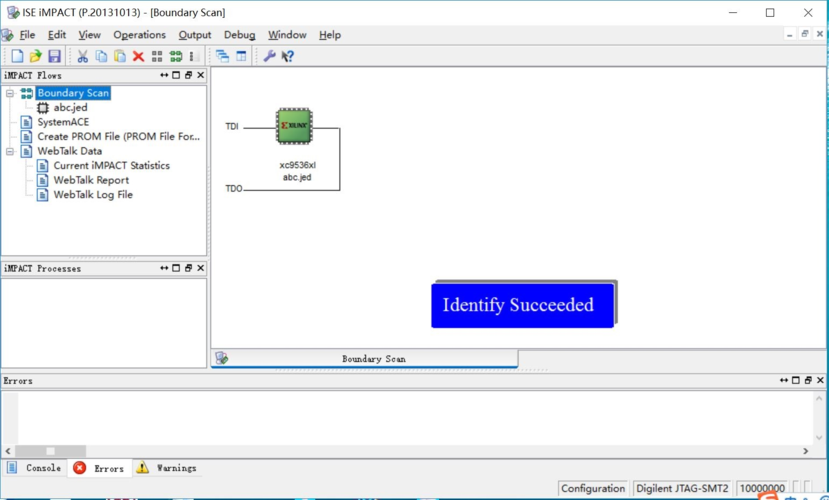Open the Edit menu
Image resolution: width=829 pixels, height=500 pixels.
(x=57, y=35)
